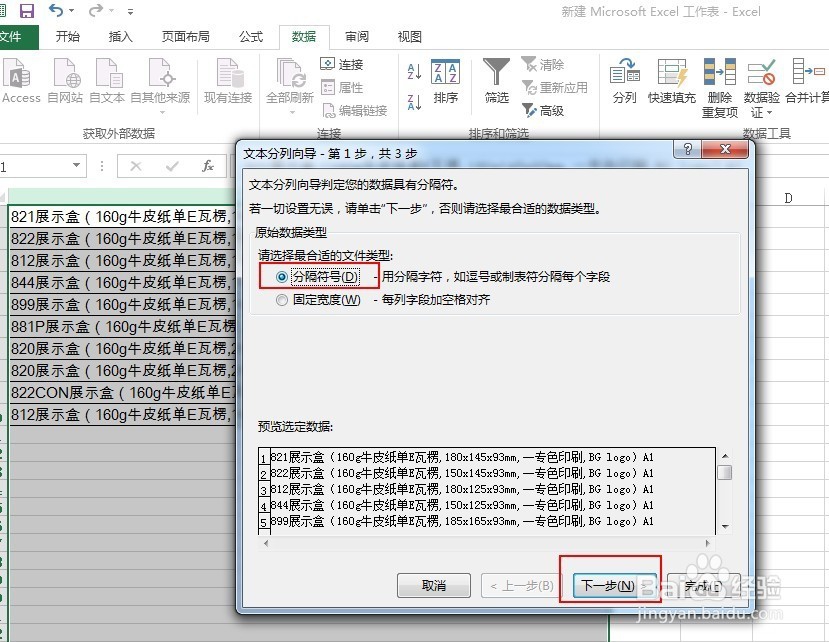Viewport: 829px width, 642px height.
Task: Click the formula bar cancel X icon
Action: [136, 167]
